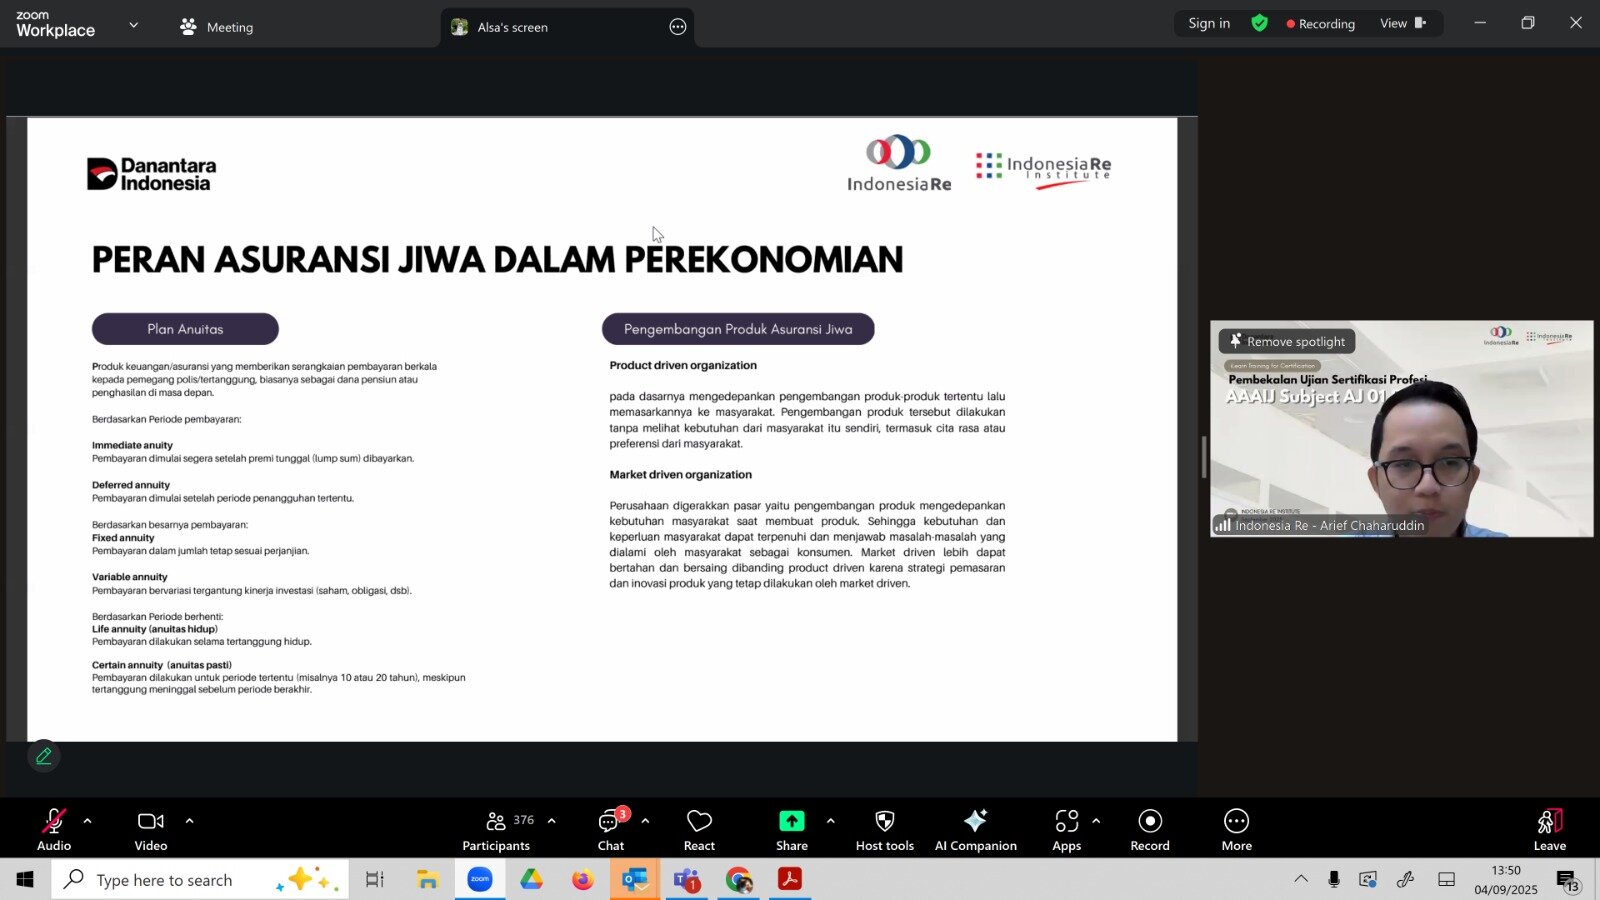Open the View menu

[x=1402, y=24]
